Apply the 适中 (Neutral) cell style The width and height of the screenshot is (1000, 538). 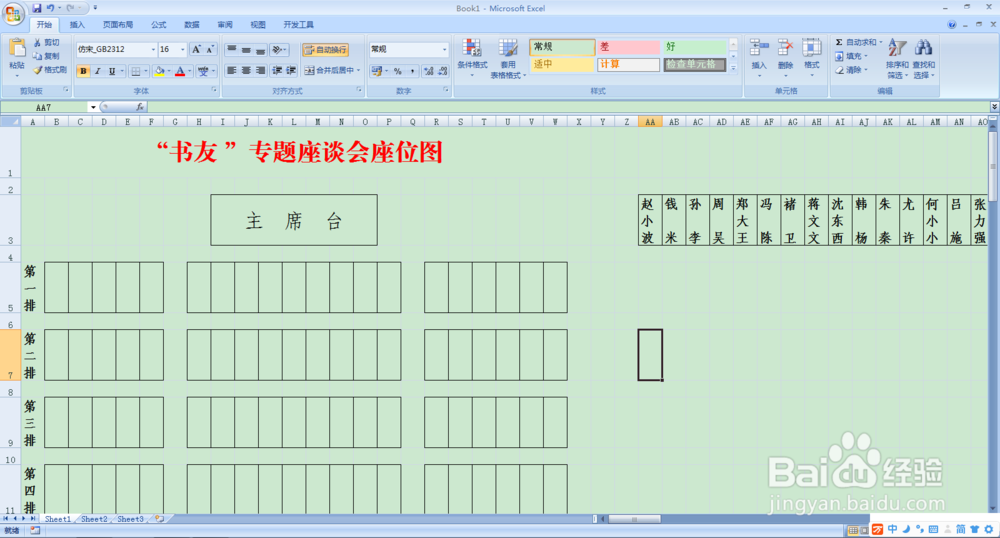562,64
